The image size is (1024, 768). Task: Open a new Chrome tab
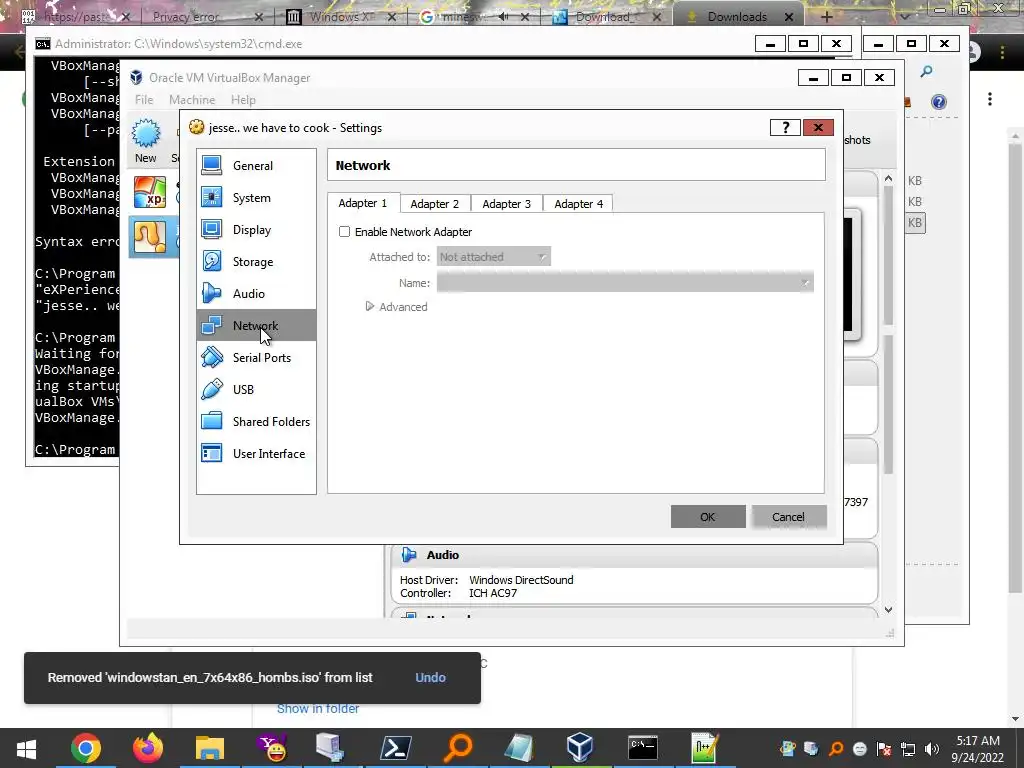(826, 16)
